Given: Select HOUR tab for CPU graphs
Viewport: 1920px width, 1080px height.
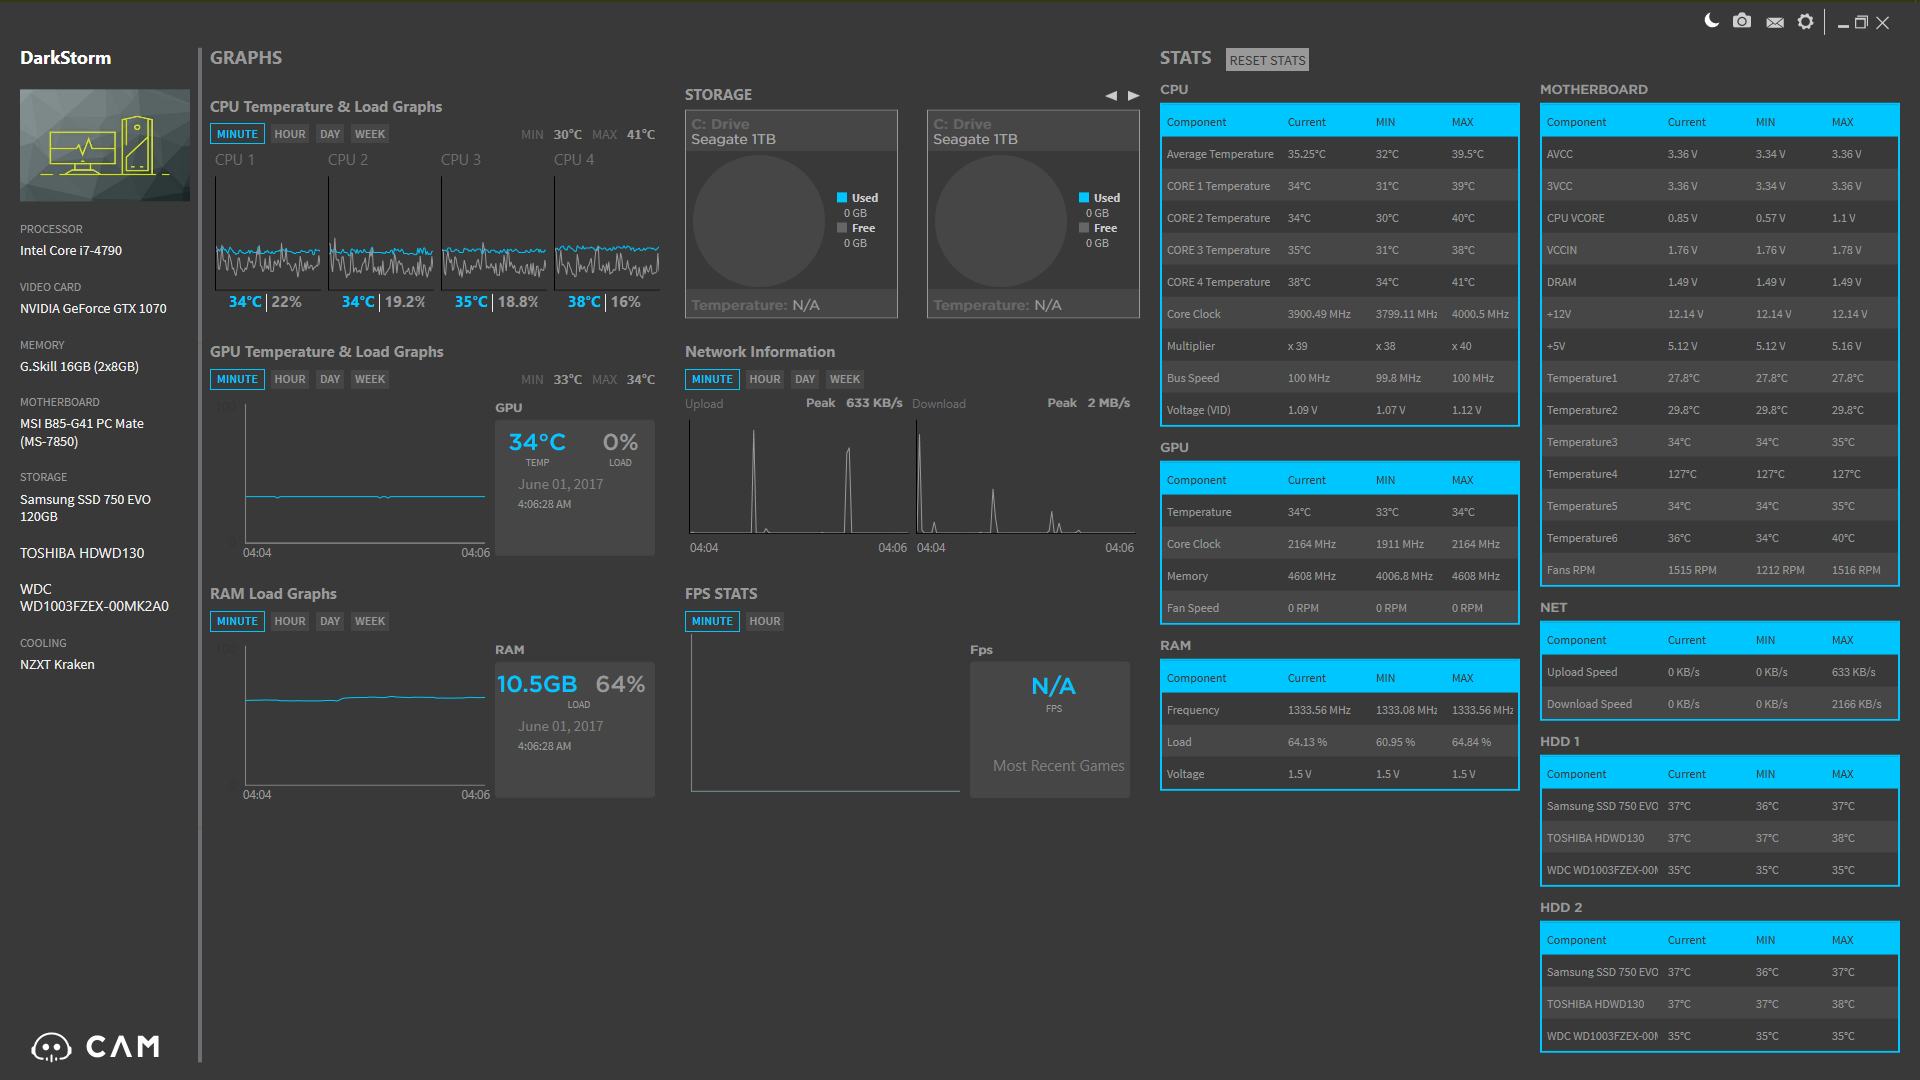Looking at the screenshot, I should [x=290, y=134].
